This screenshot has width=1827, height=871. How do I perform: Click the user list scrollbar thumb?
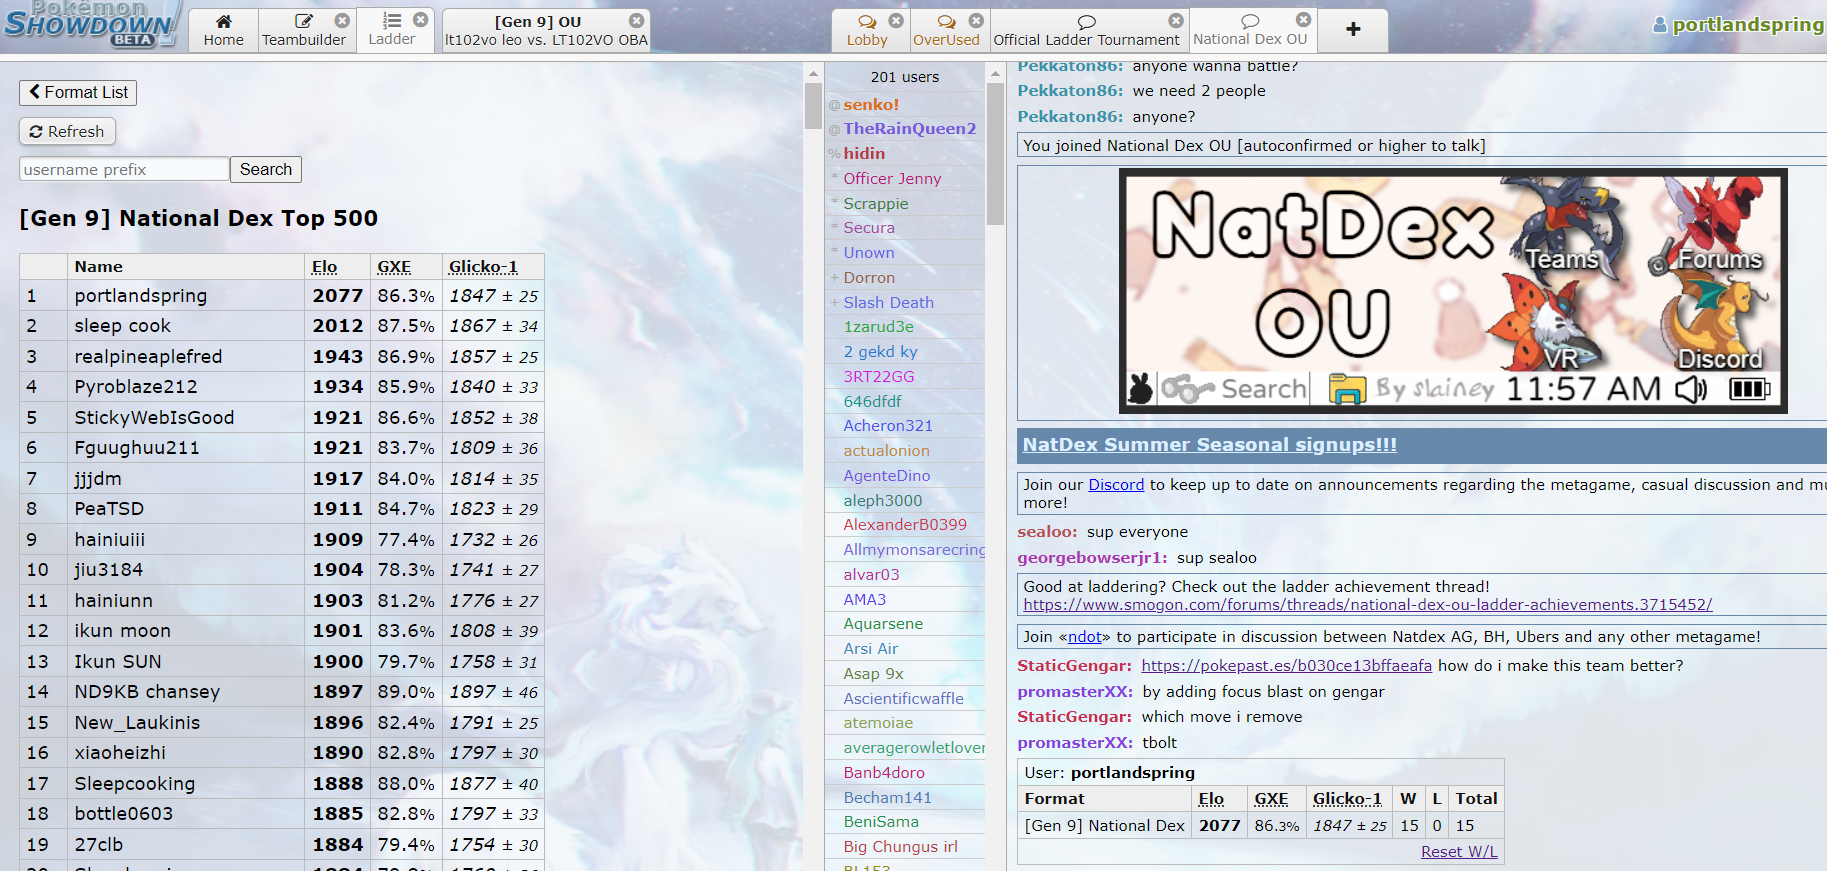(995, 153)
